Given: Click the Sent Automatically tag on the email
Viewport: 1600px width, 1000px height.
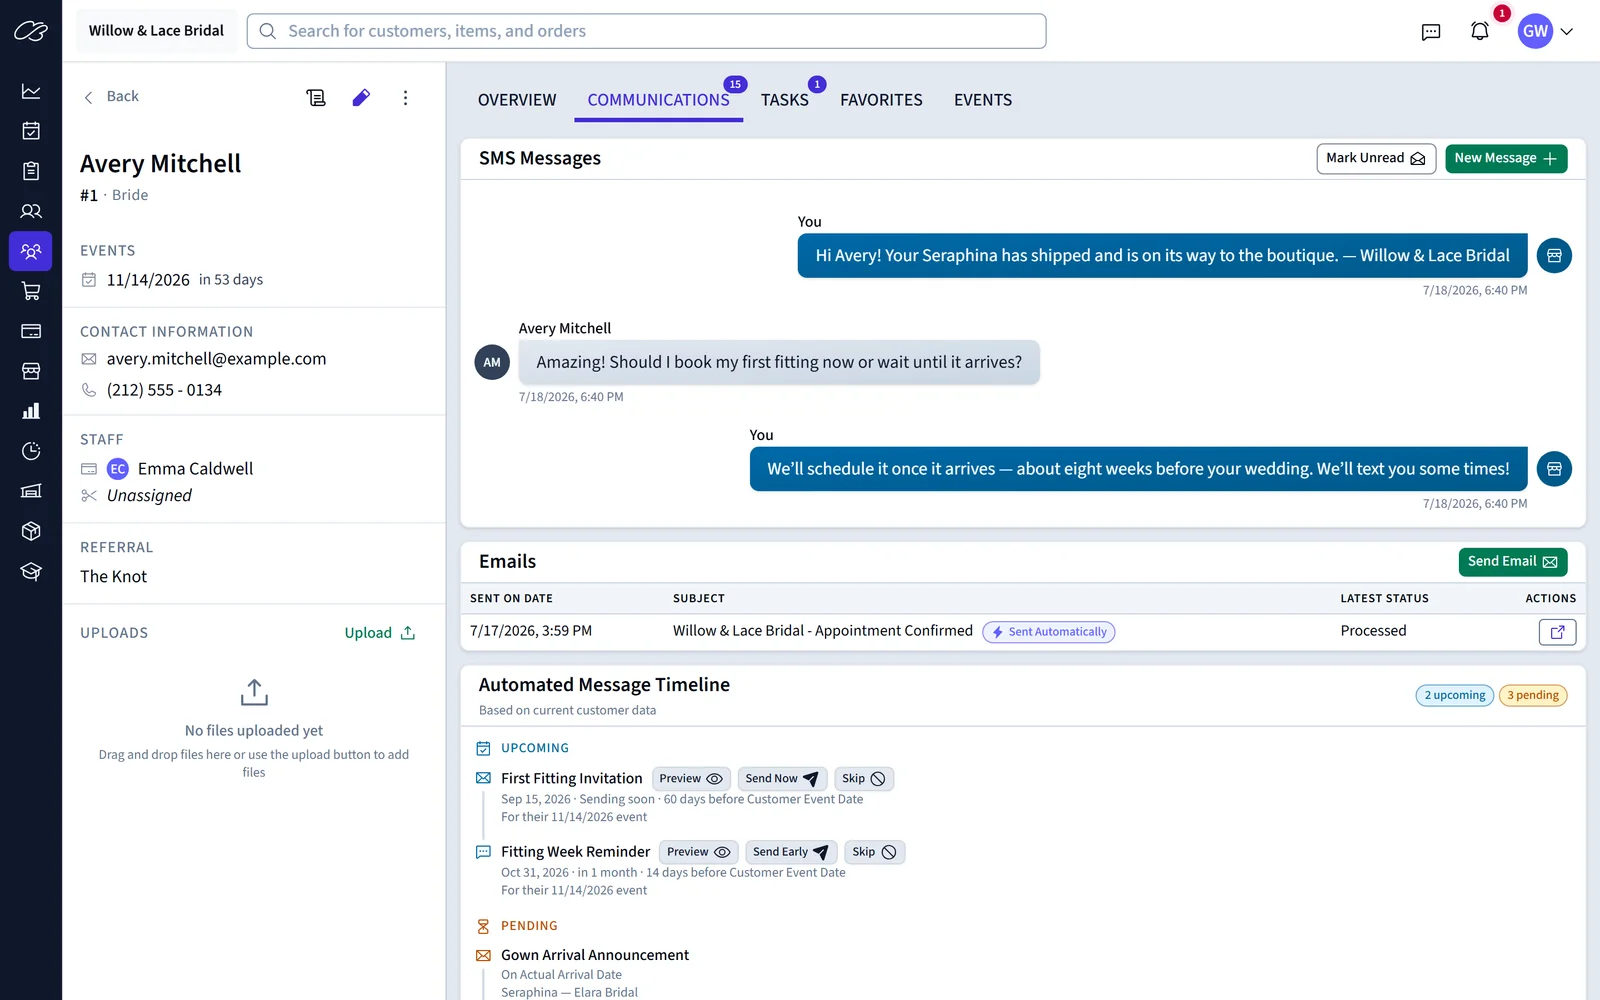Looking at the screenshot, I should tap(1049, 632).
